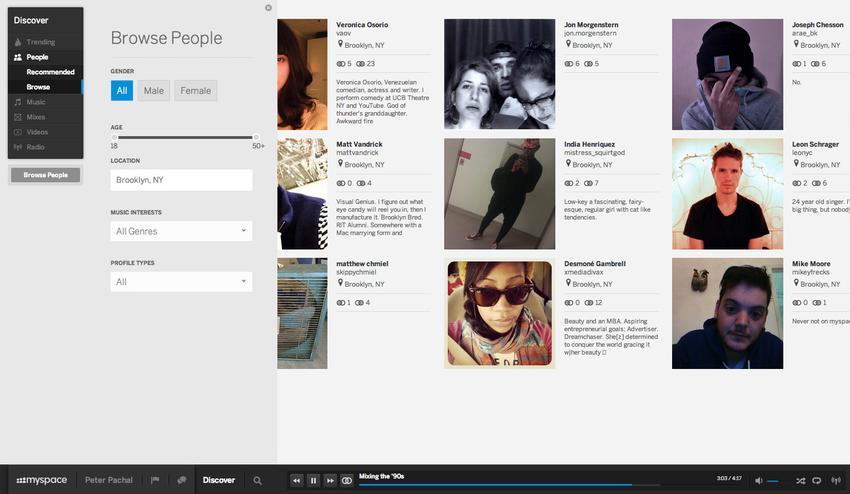Viewport: 850px width, 494px height.
Task: Expand the Profile Types dropdown
Action: coord(181,282)
